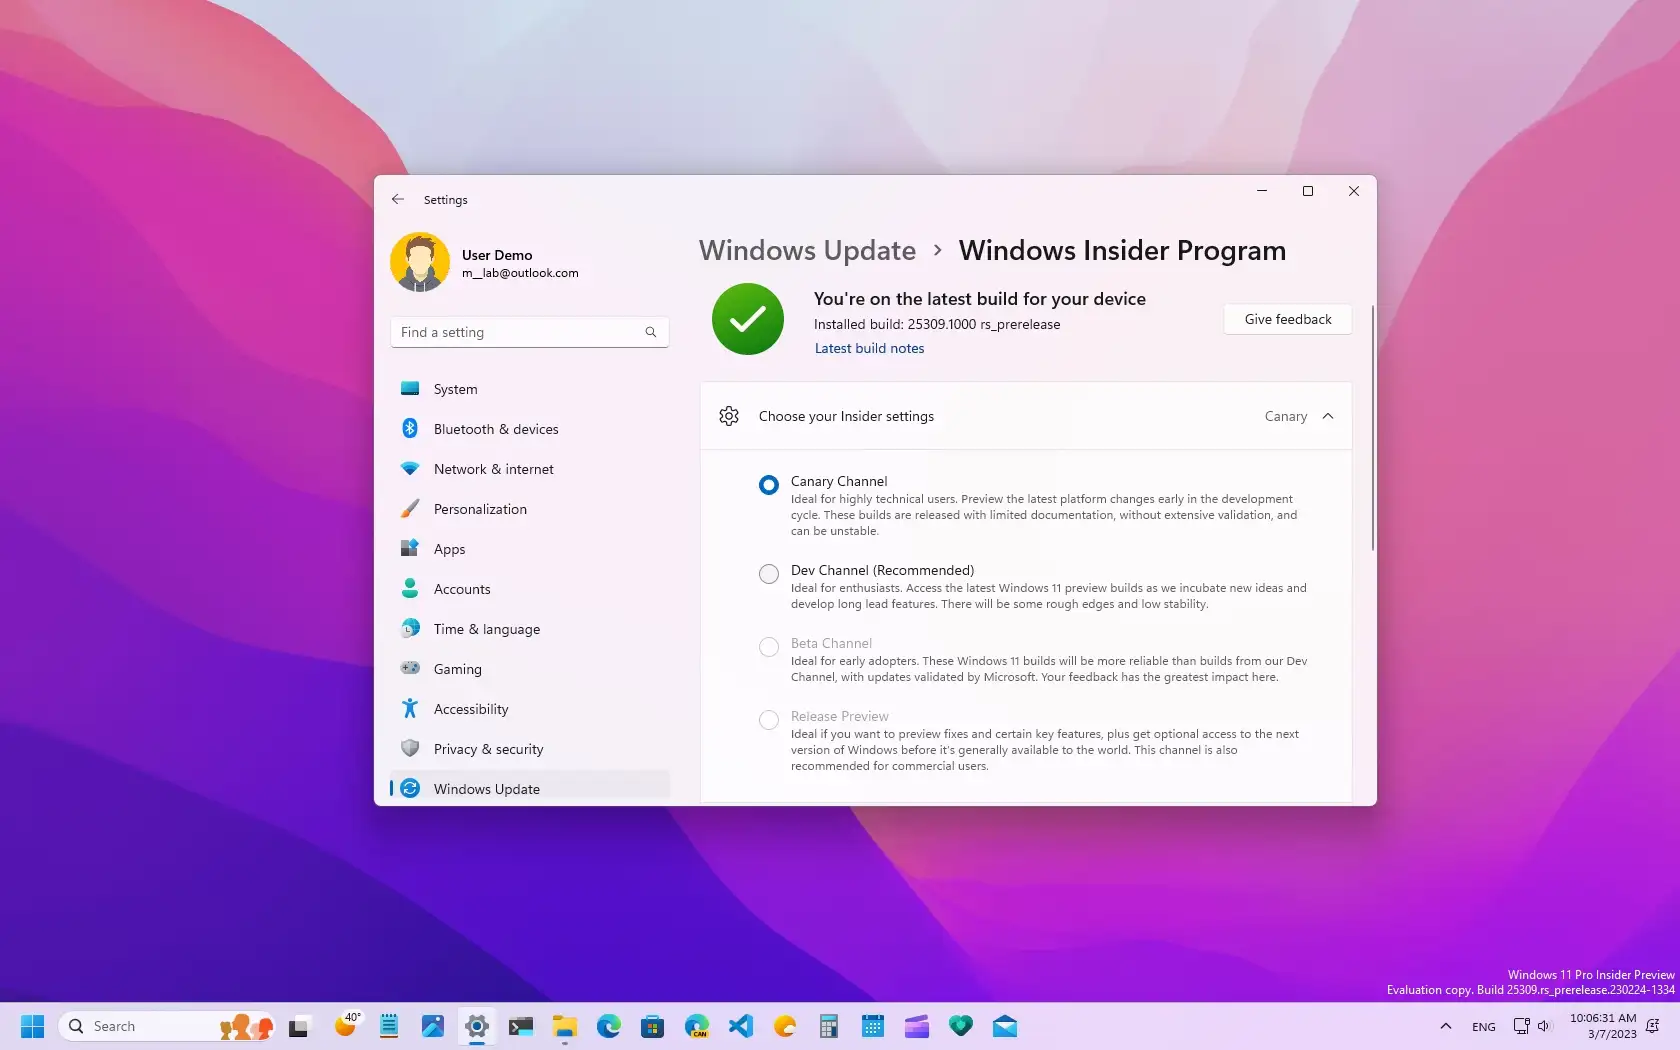Viewport: 1680px width, 1050px height.
Task: Open Windows Terminal from the taskbar
Action: [521, 1026]
